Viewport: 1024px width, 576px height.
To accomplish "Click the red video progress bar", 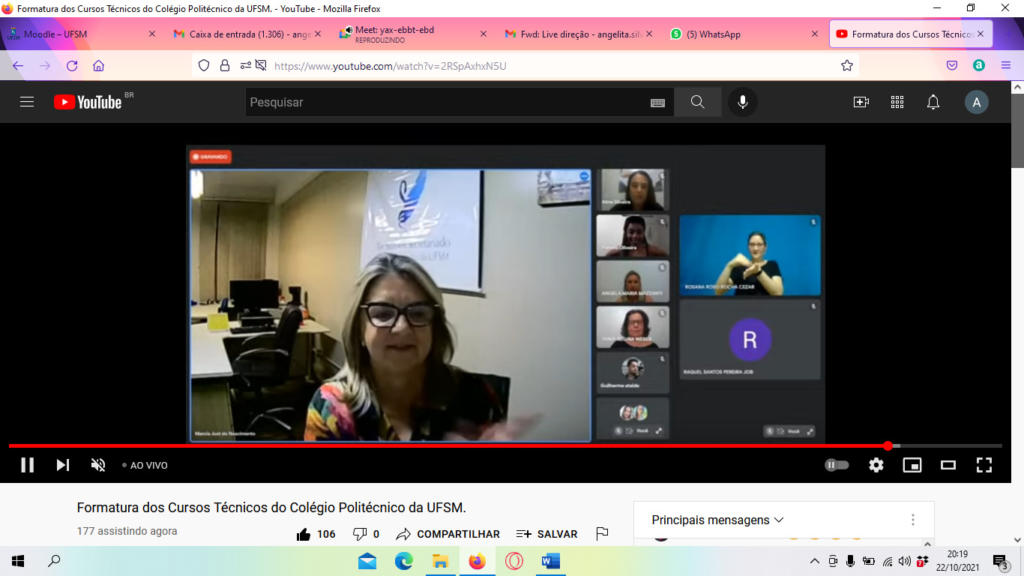I will pyautogui.click(x=450, y=446).
